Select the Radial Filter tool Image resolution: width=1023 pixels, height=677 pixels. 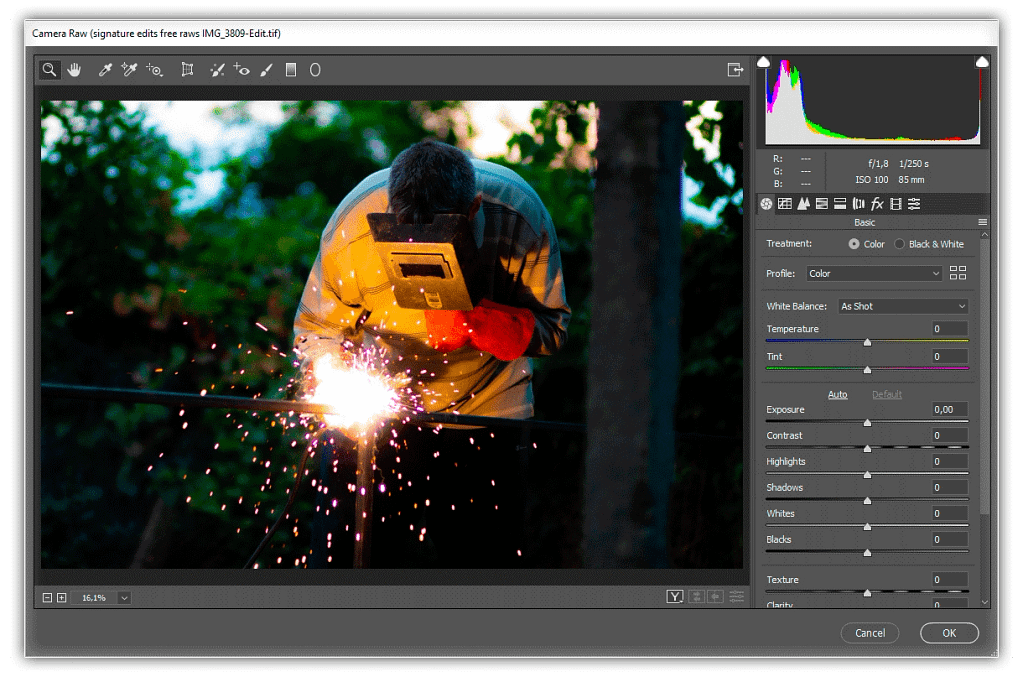coord(315,70)
